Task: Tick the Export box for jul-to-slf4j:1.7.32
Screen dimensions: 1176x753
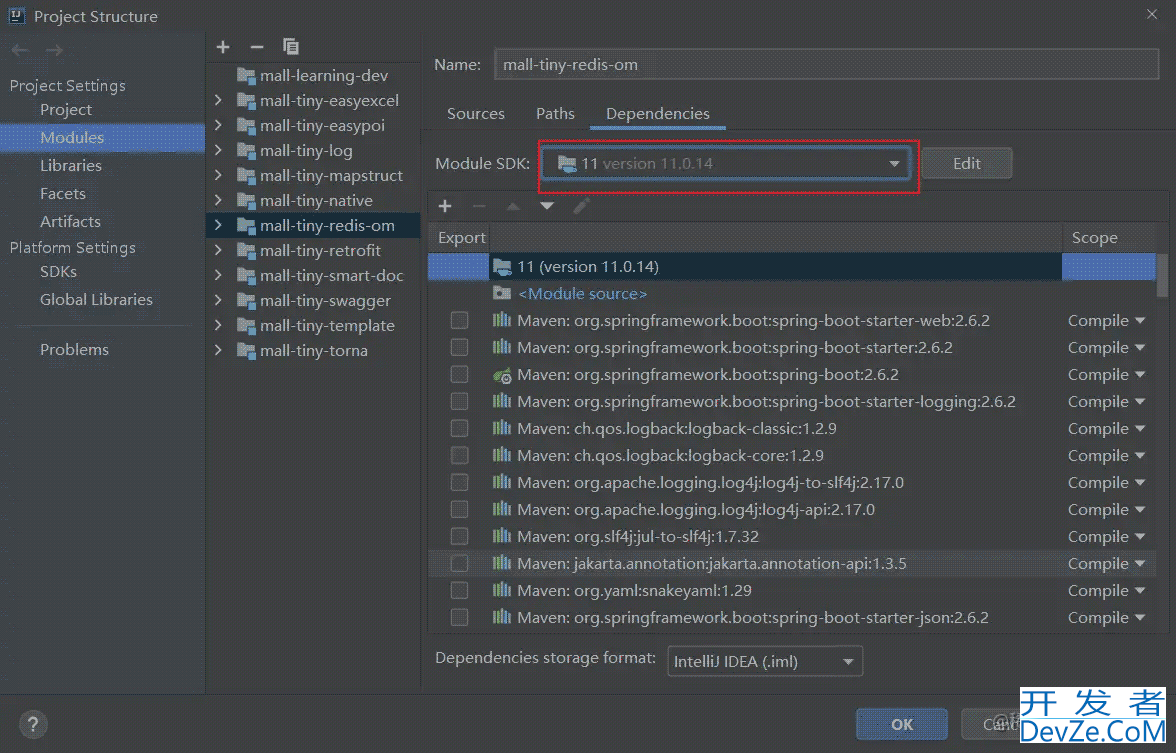Action: click(x=459, y=536)
